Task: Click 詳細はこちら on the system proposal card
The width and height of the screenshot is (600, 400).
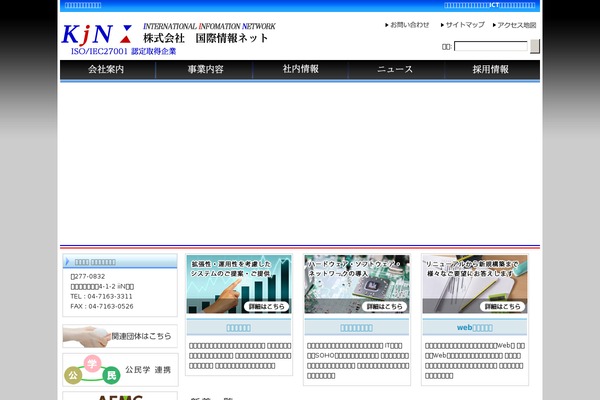Action: 266,307
